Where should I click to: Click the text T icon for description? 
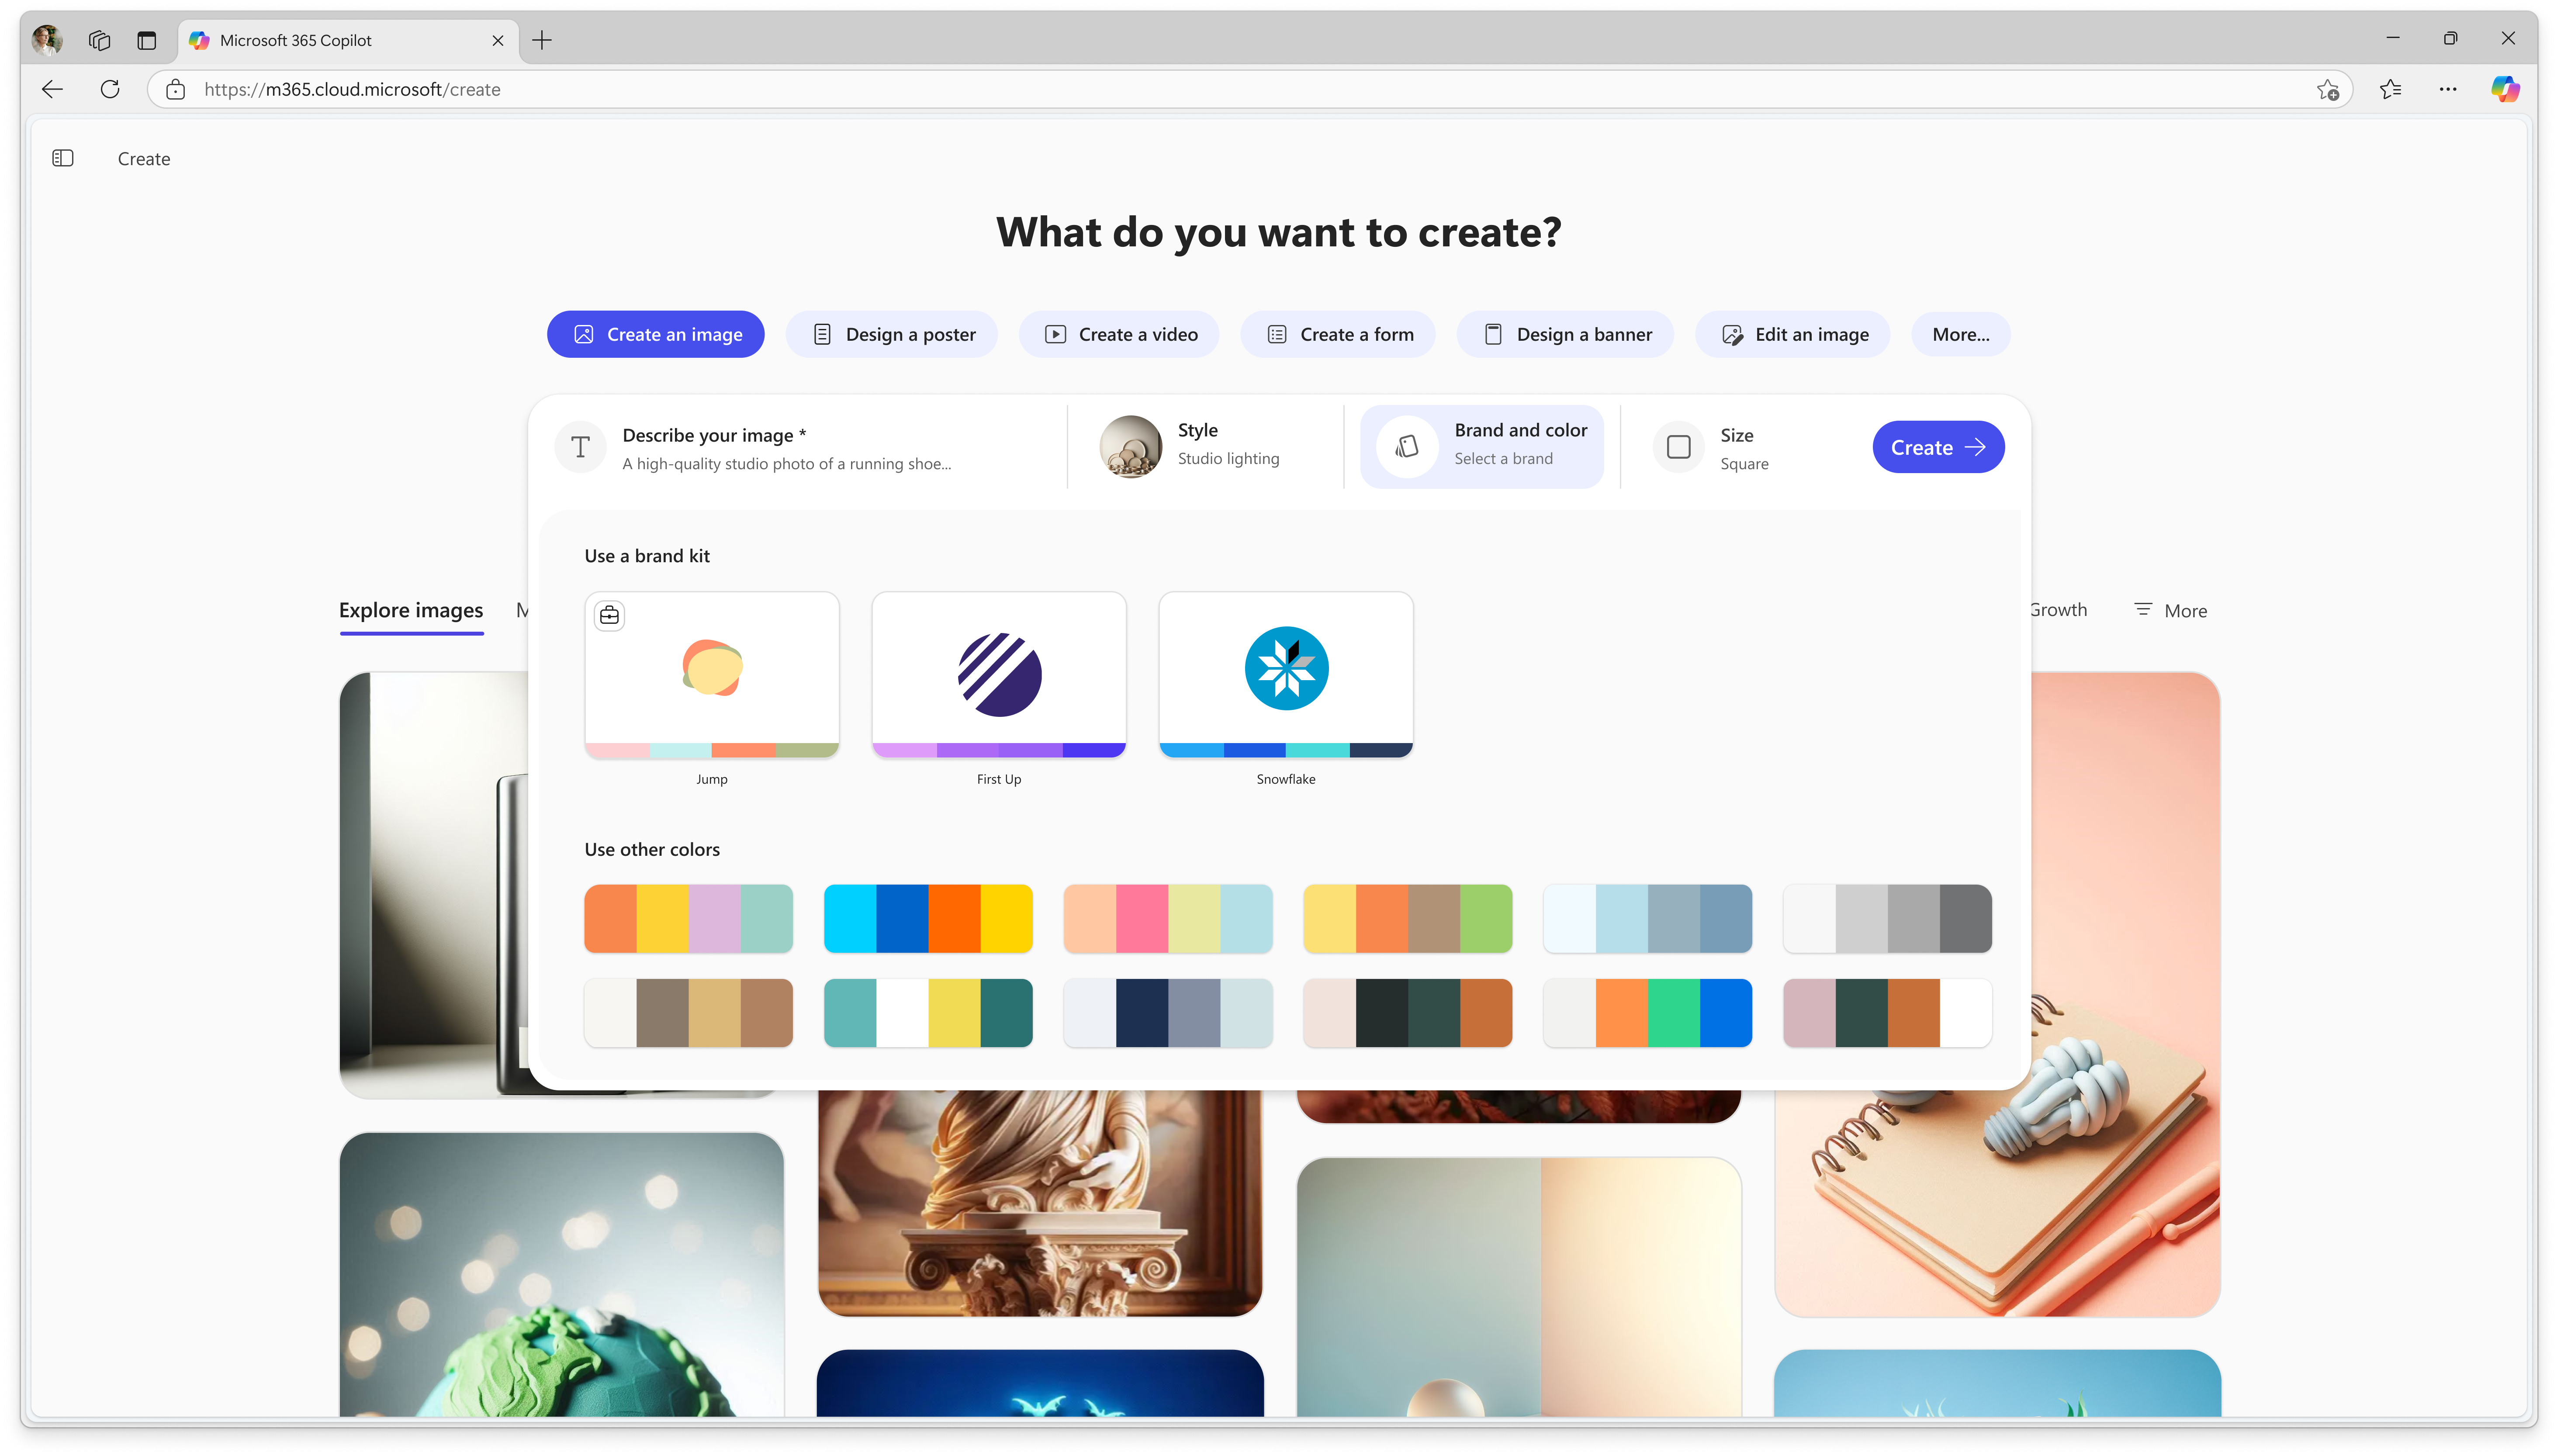pos(580,447)
